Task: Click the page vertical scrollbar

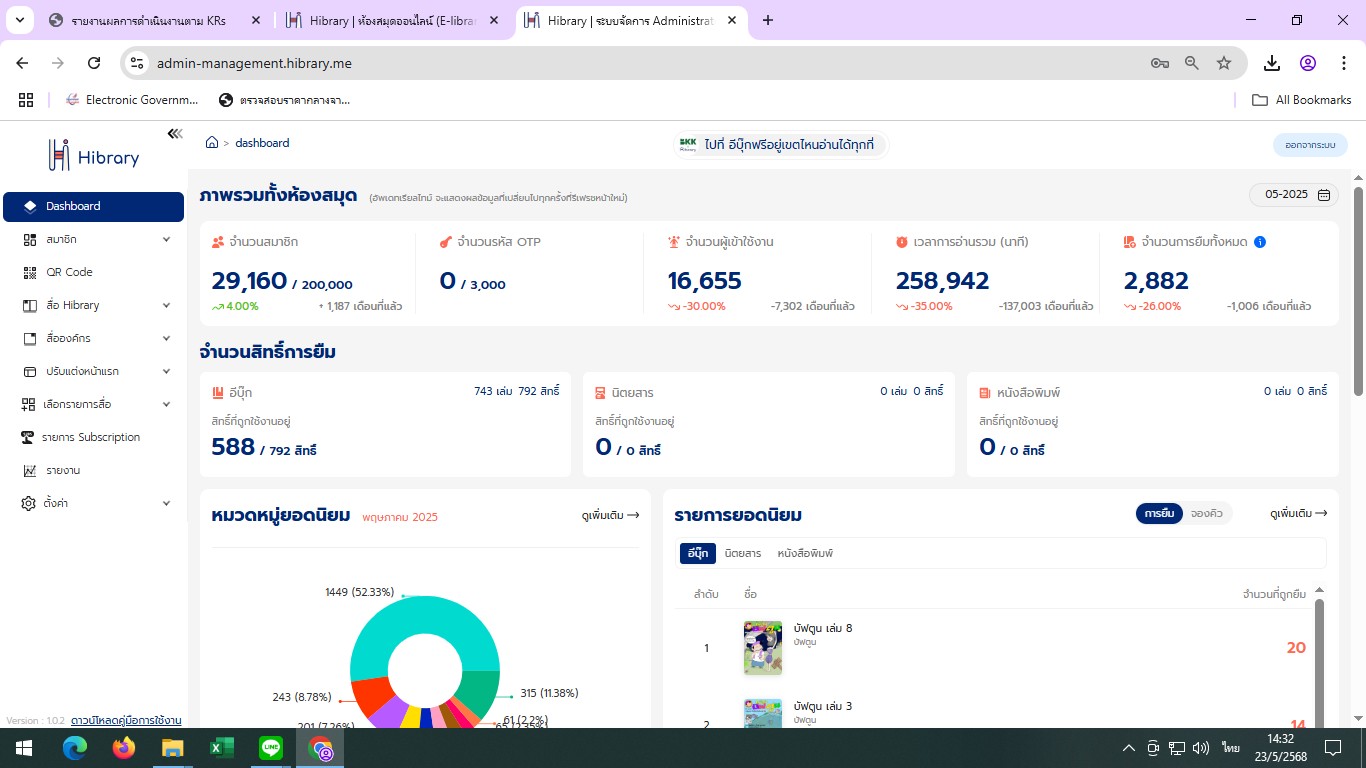Action: [x=1358, y=290]
